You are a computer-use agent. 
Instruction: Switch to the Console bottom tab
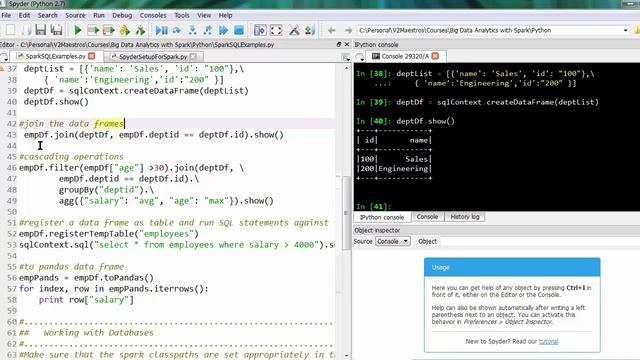[427, 217]
